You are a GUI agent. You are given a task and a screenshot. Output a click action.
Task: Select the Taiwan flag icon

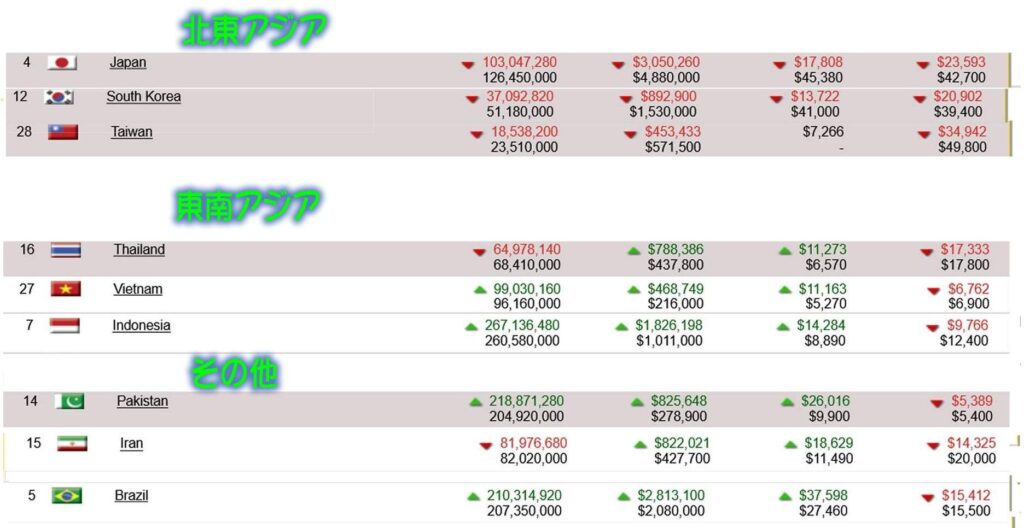coord(63,132)
